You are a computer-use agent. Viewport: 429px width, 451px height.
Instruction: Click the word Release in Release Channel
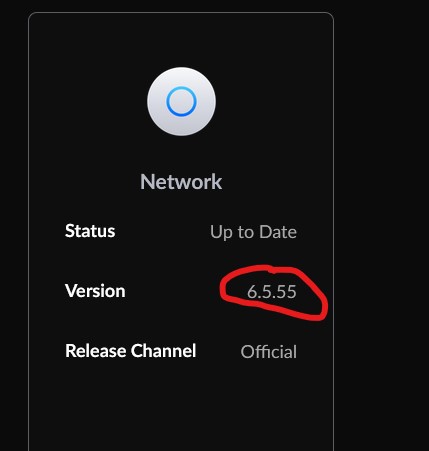[x=96, y=351]
